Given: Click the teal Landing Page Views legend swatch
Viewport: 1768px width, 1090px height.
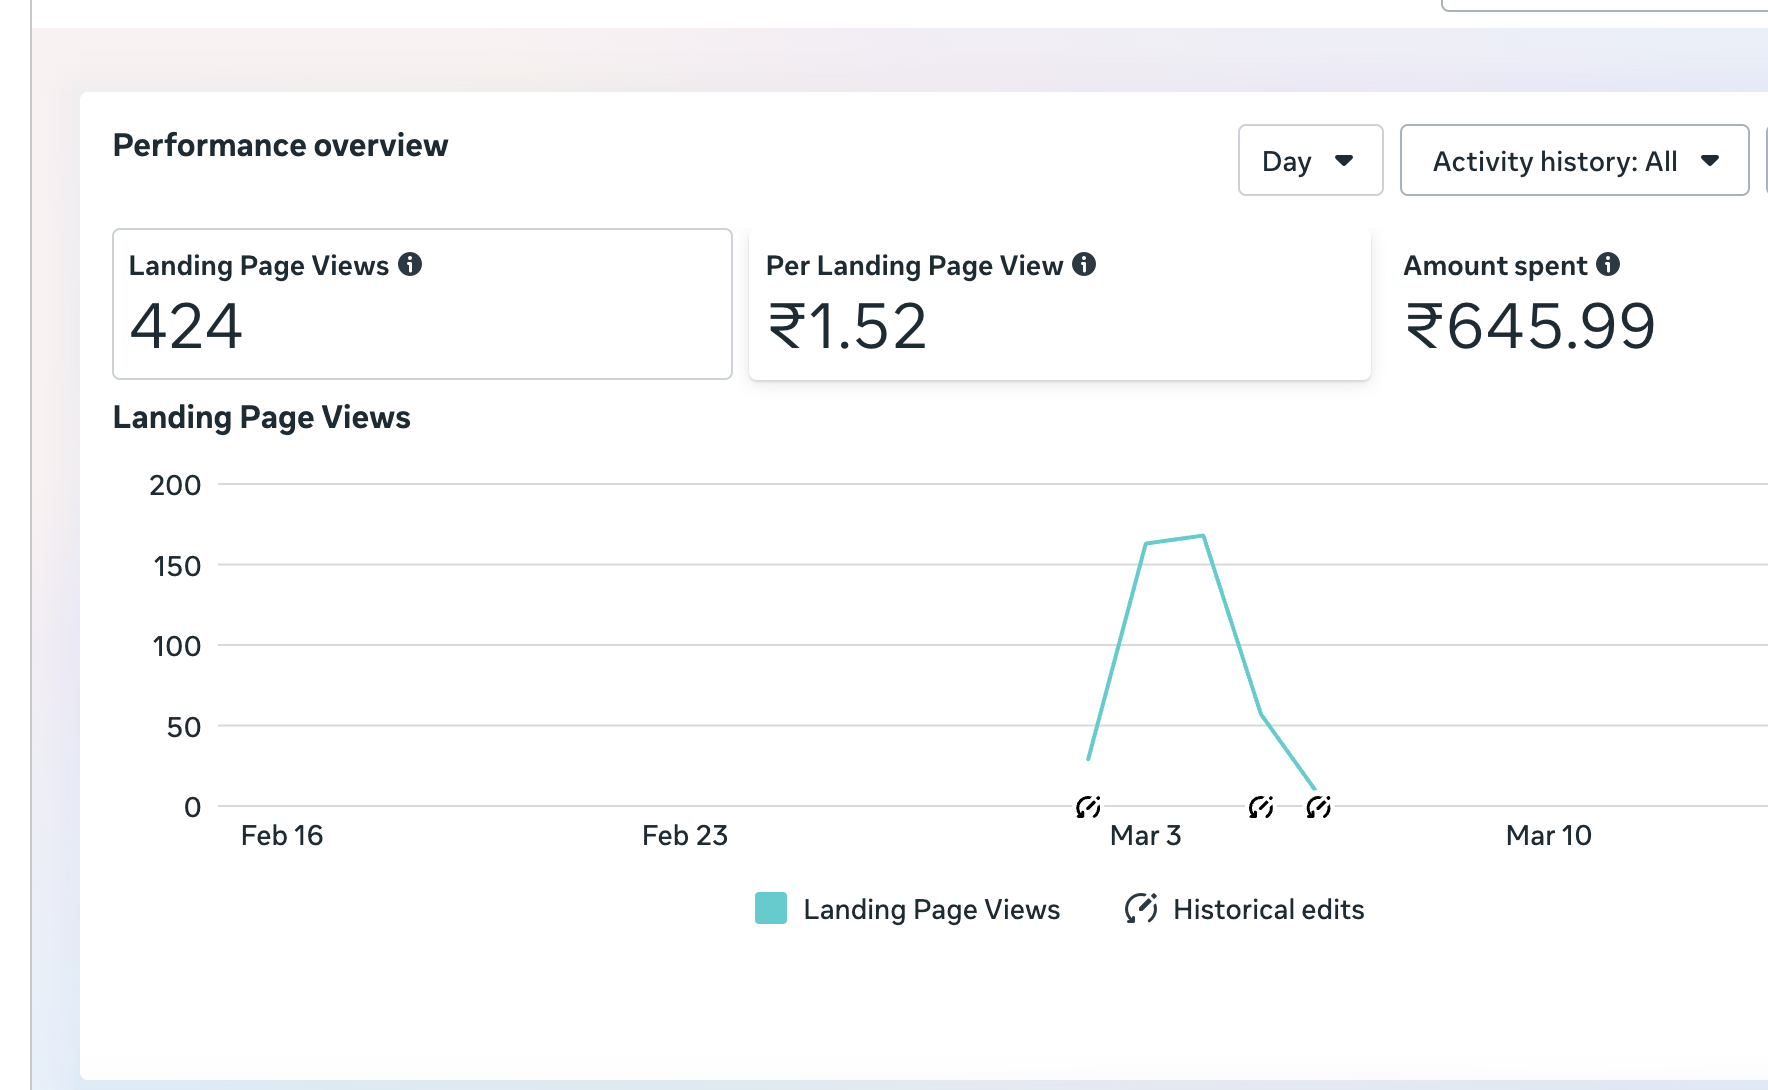Looking at the screenshot, I should tap(771, 908).
